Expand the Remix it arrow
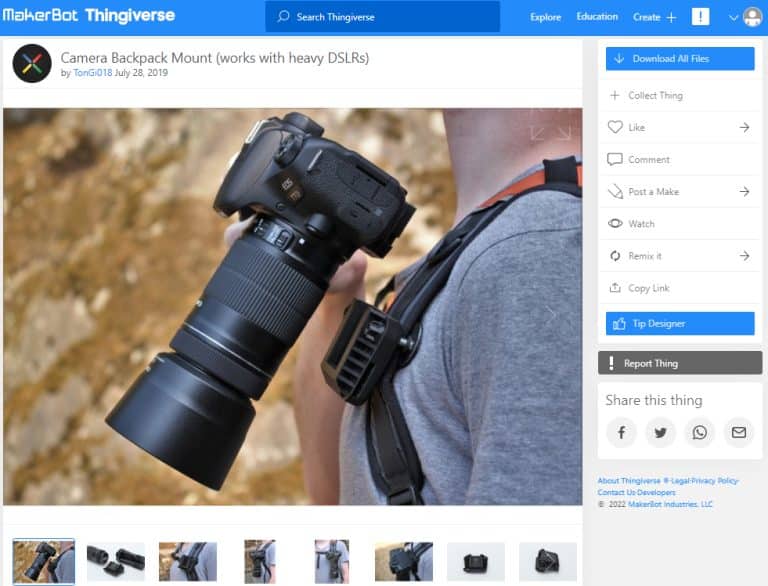Viewport: 768px width, 586px height. click(x=744, y=256)
